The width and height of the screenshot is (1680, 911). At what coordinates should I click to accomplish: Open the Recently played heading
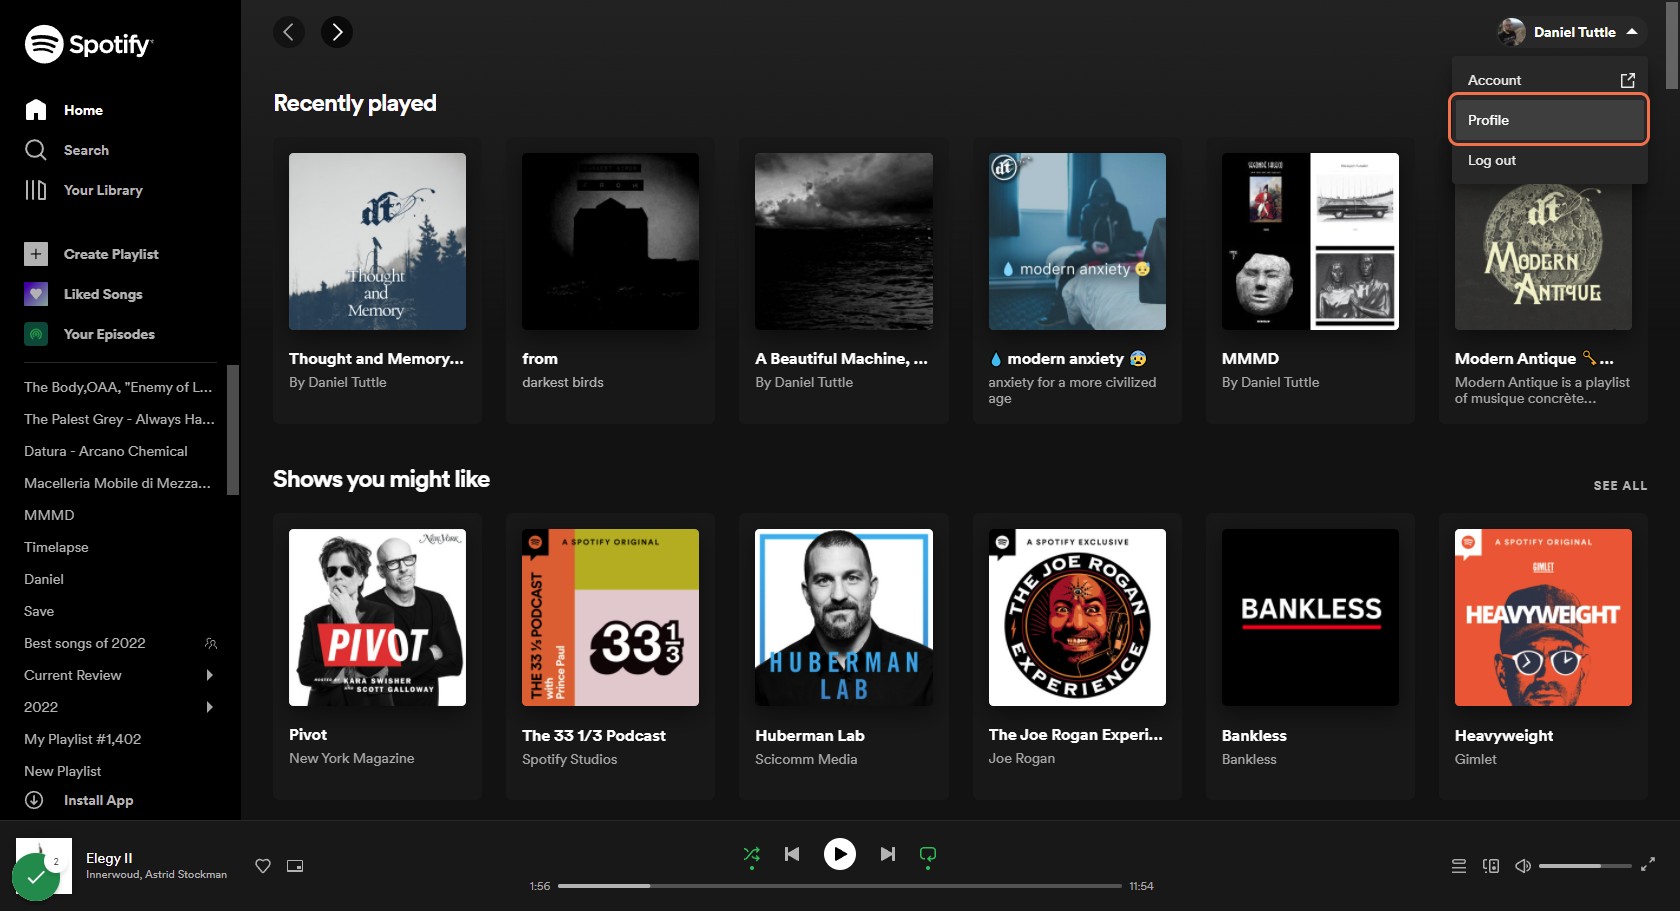(355, 103)
